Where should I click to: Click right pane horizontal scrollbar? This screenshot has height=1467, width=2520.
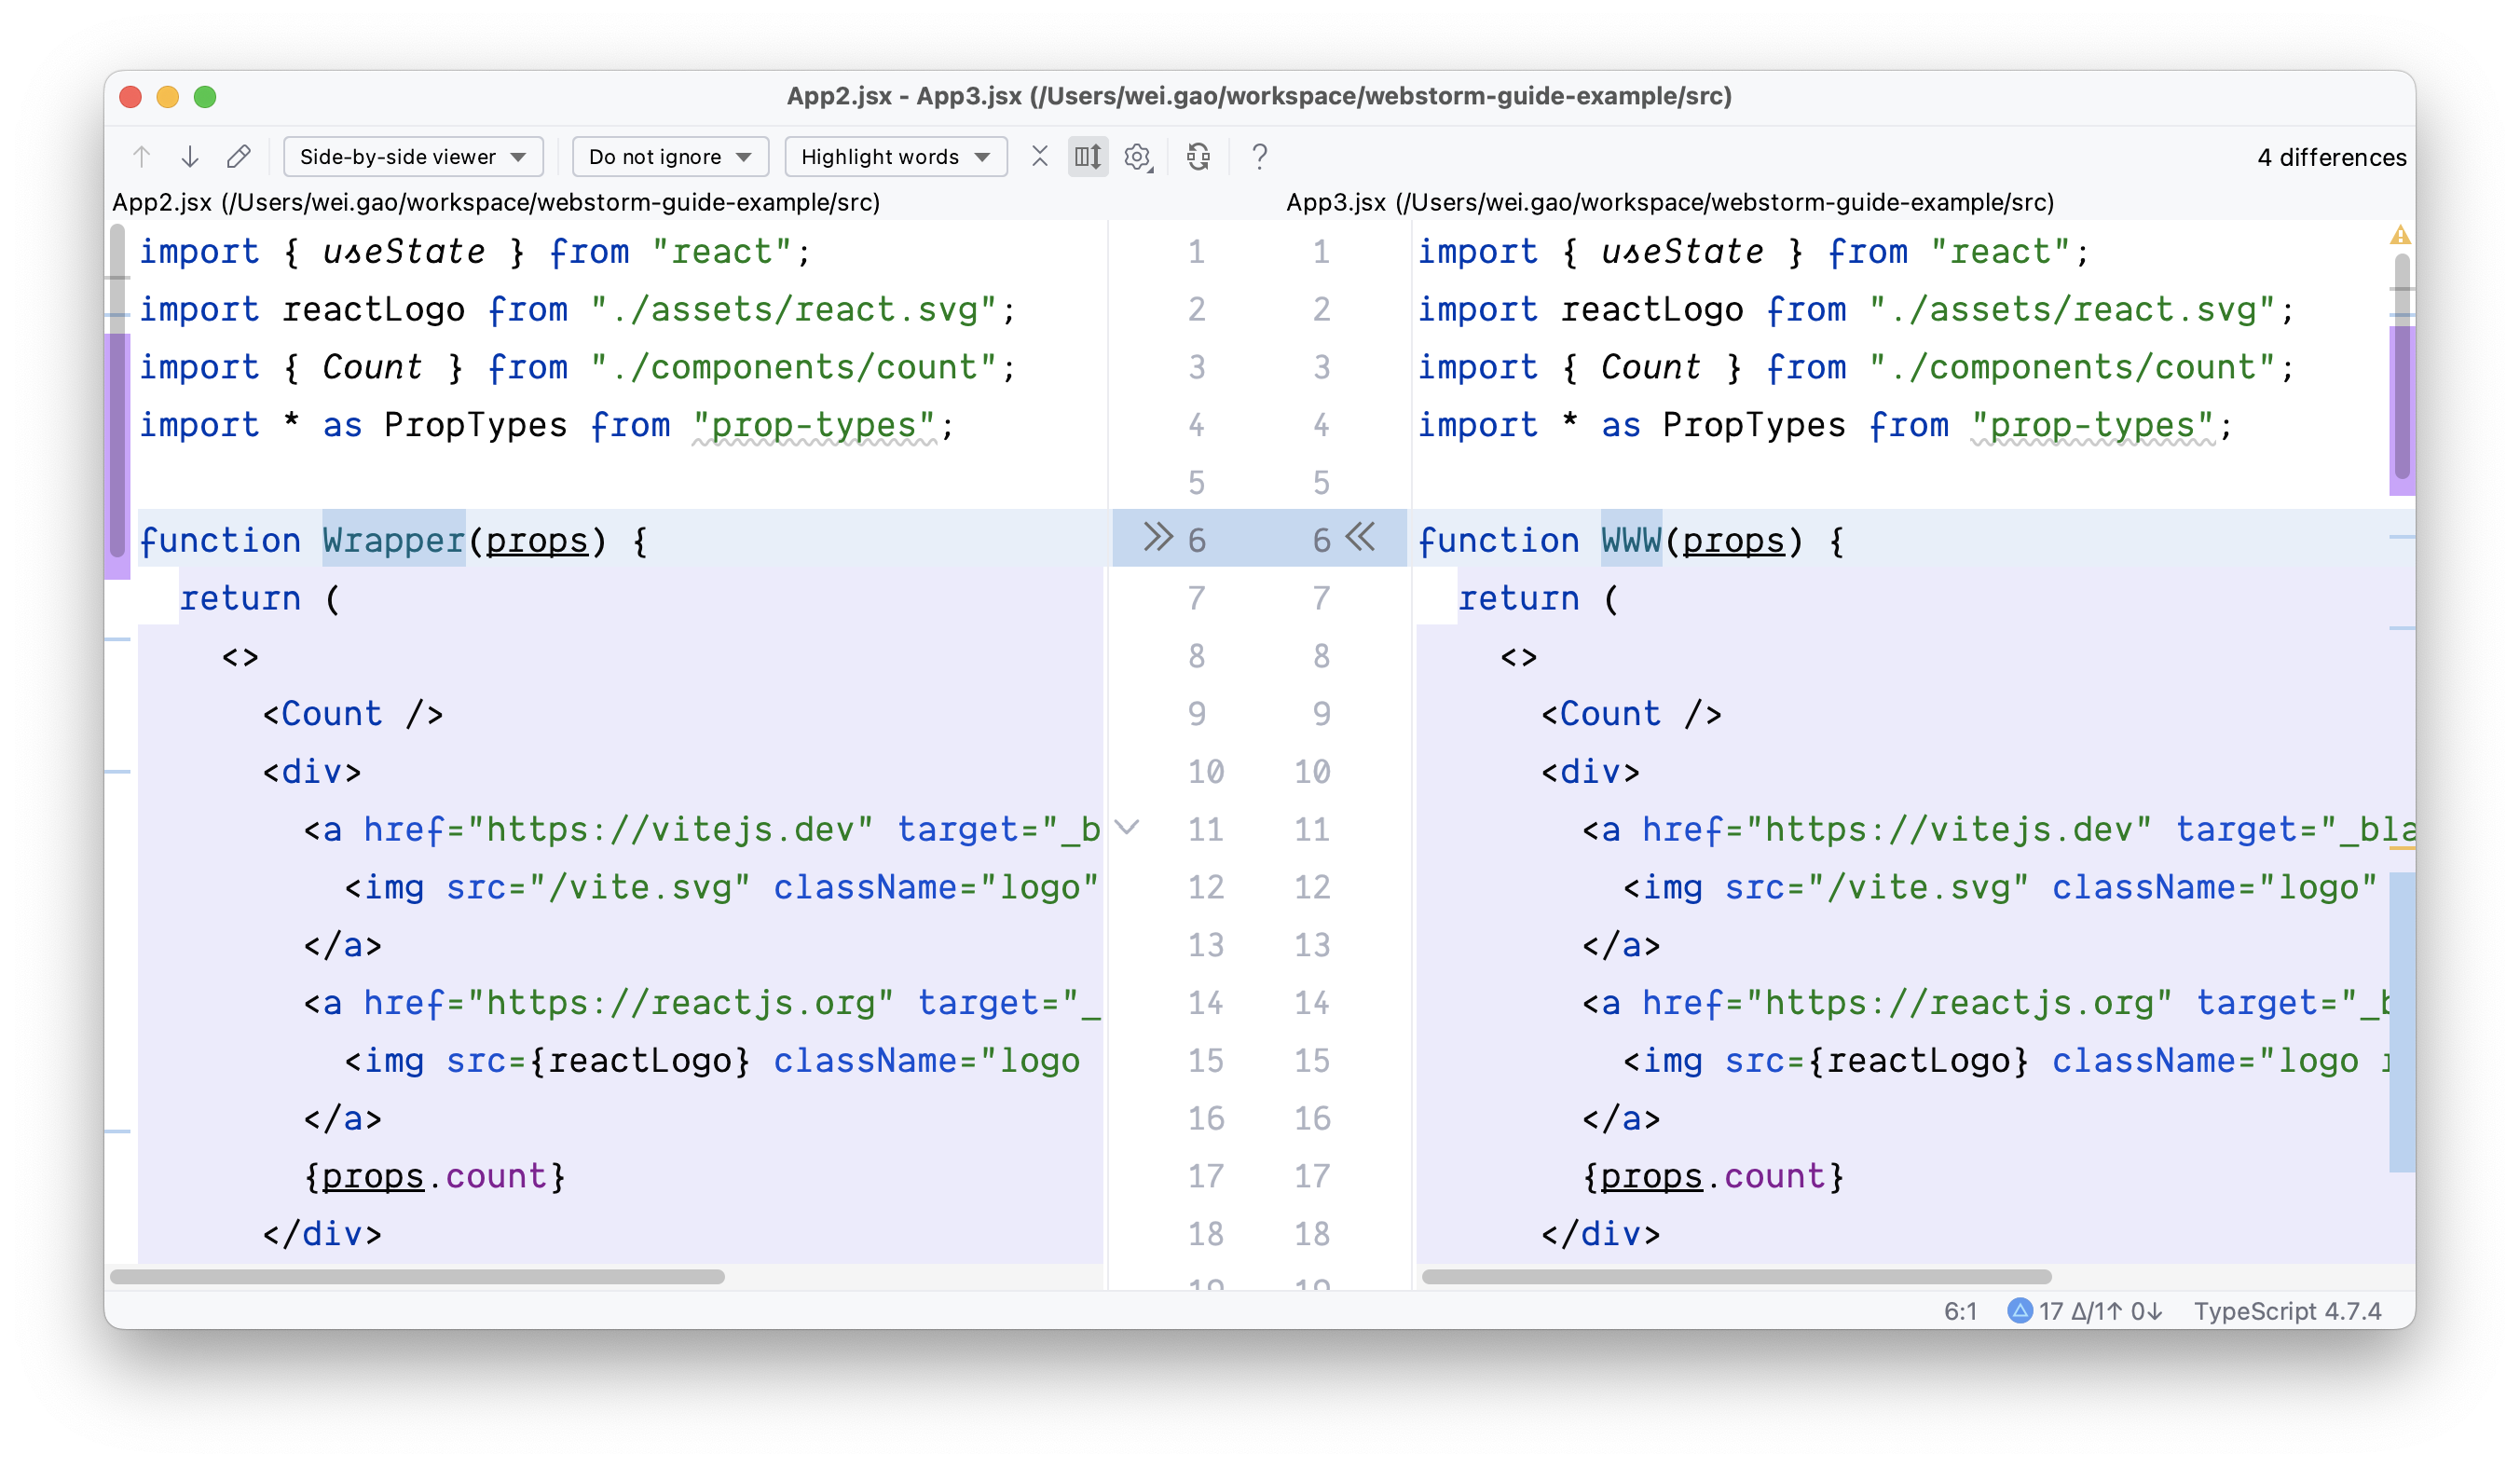[x=1736, y=1277]
